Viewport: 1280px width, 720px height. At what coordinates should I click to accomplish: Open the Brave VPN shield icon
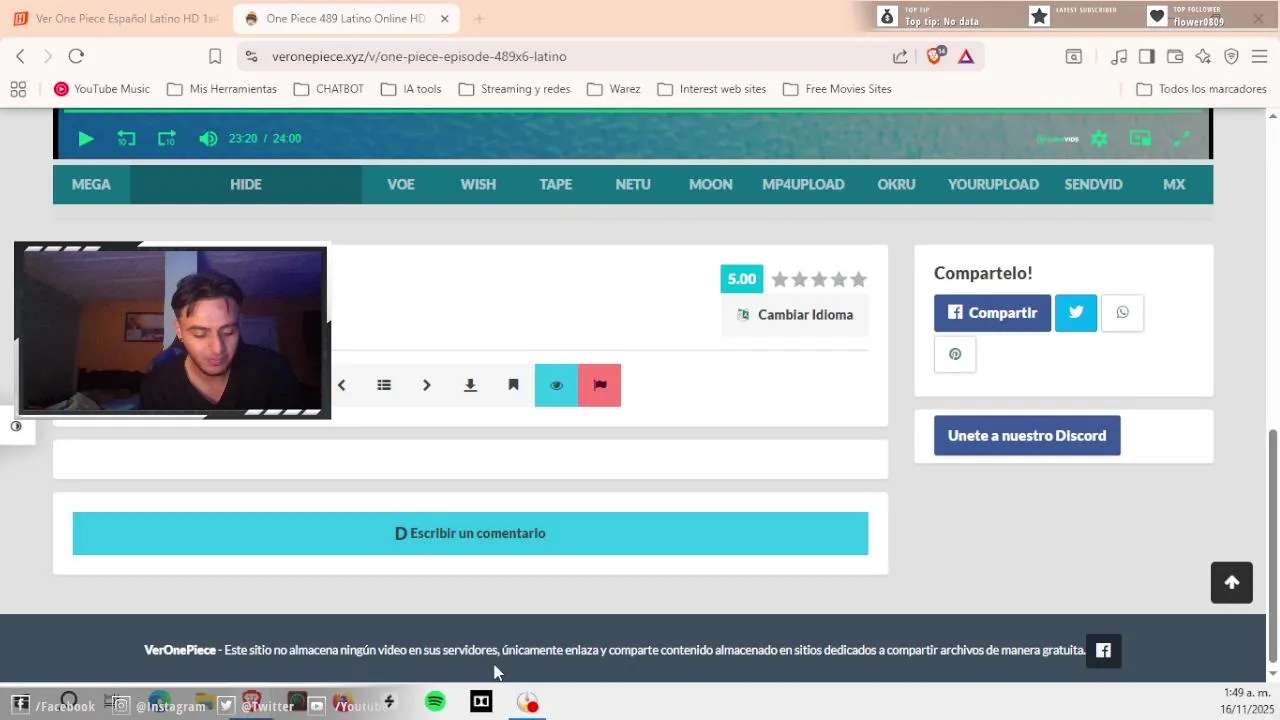1231,56
